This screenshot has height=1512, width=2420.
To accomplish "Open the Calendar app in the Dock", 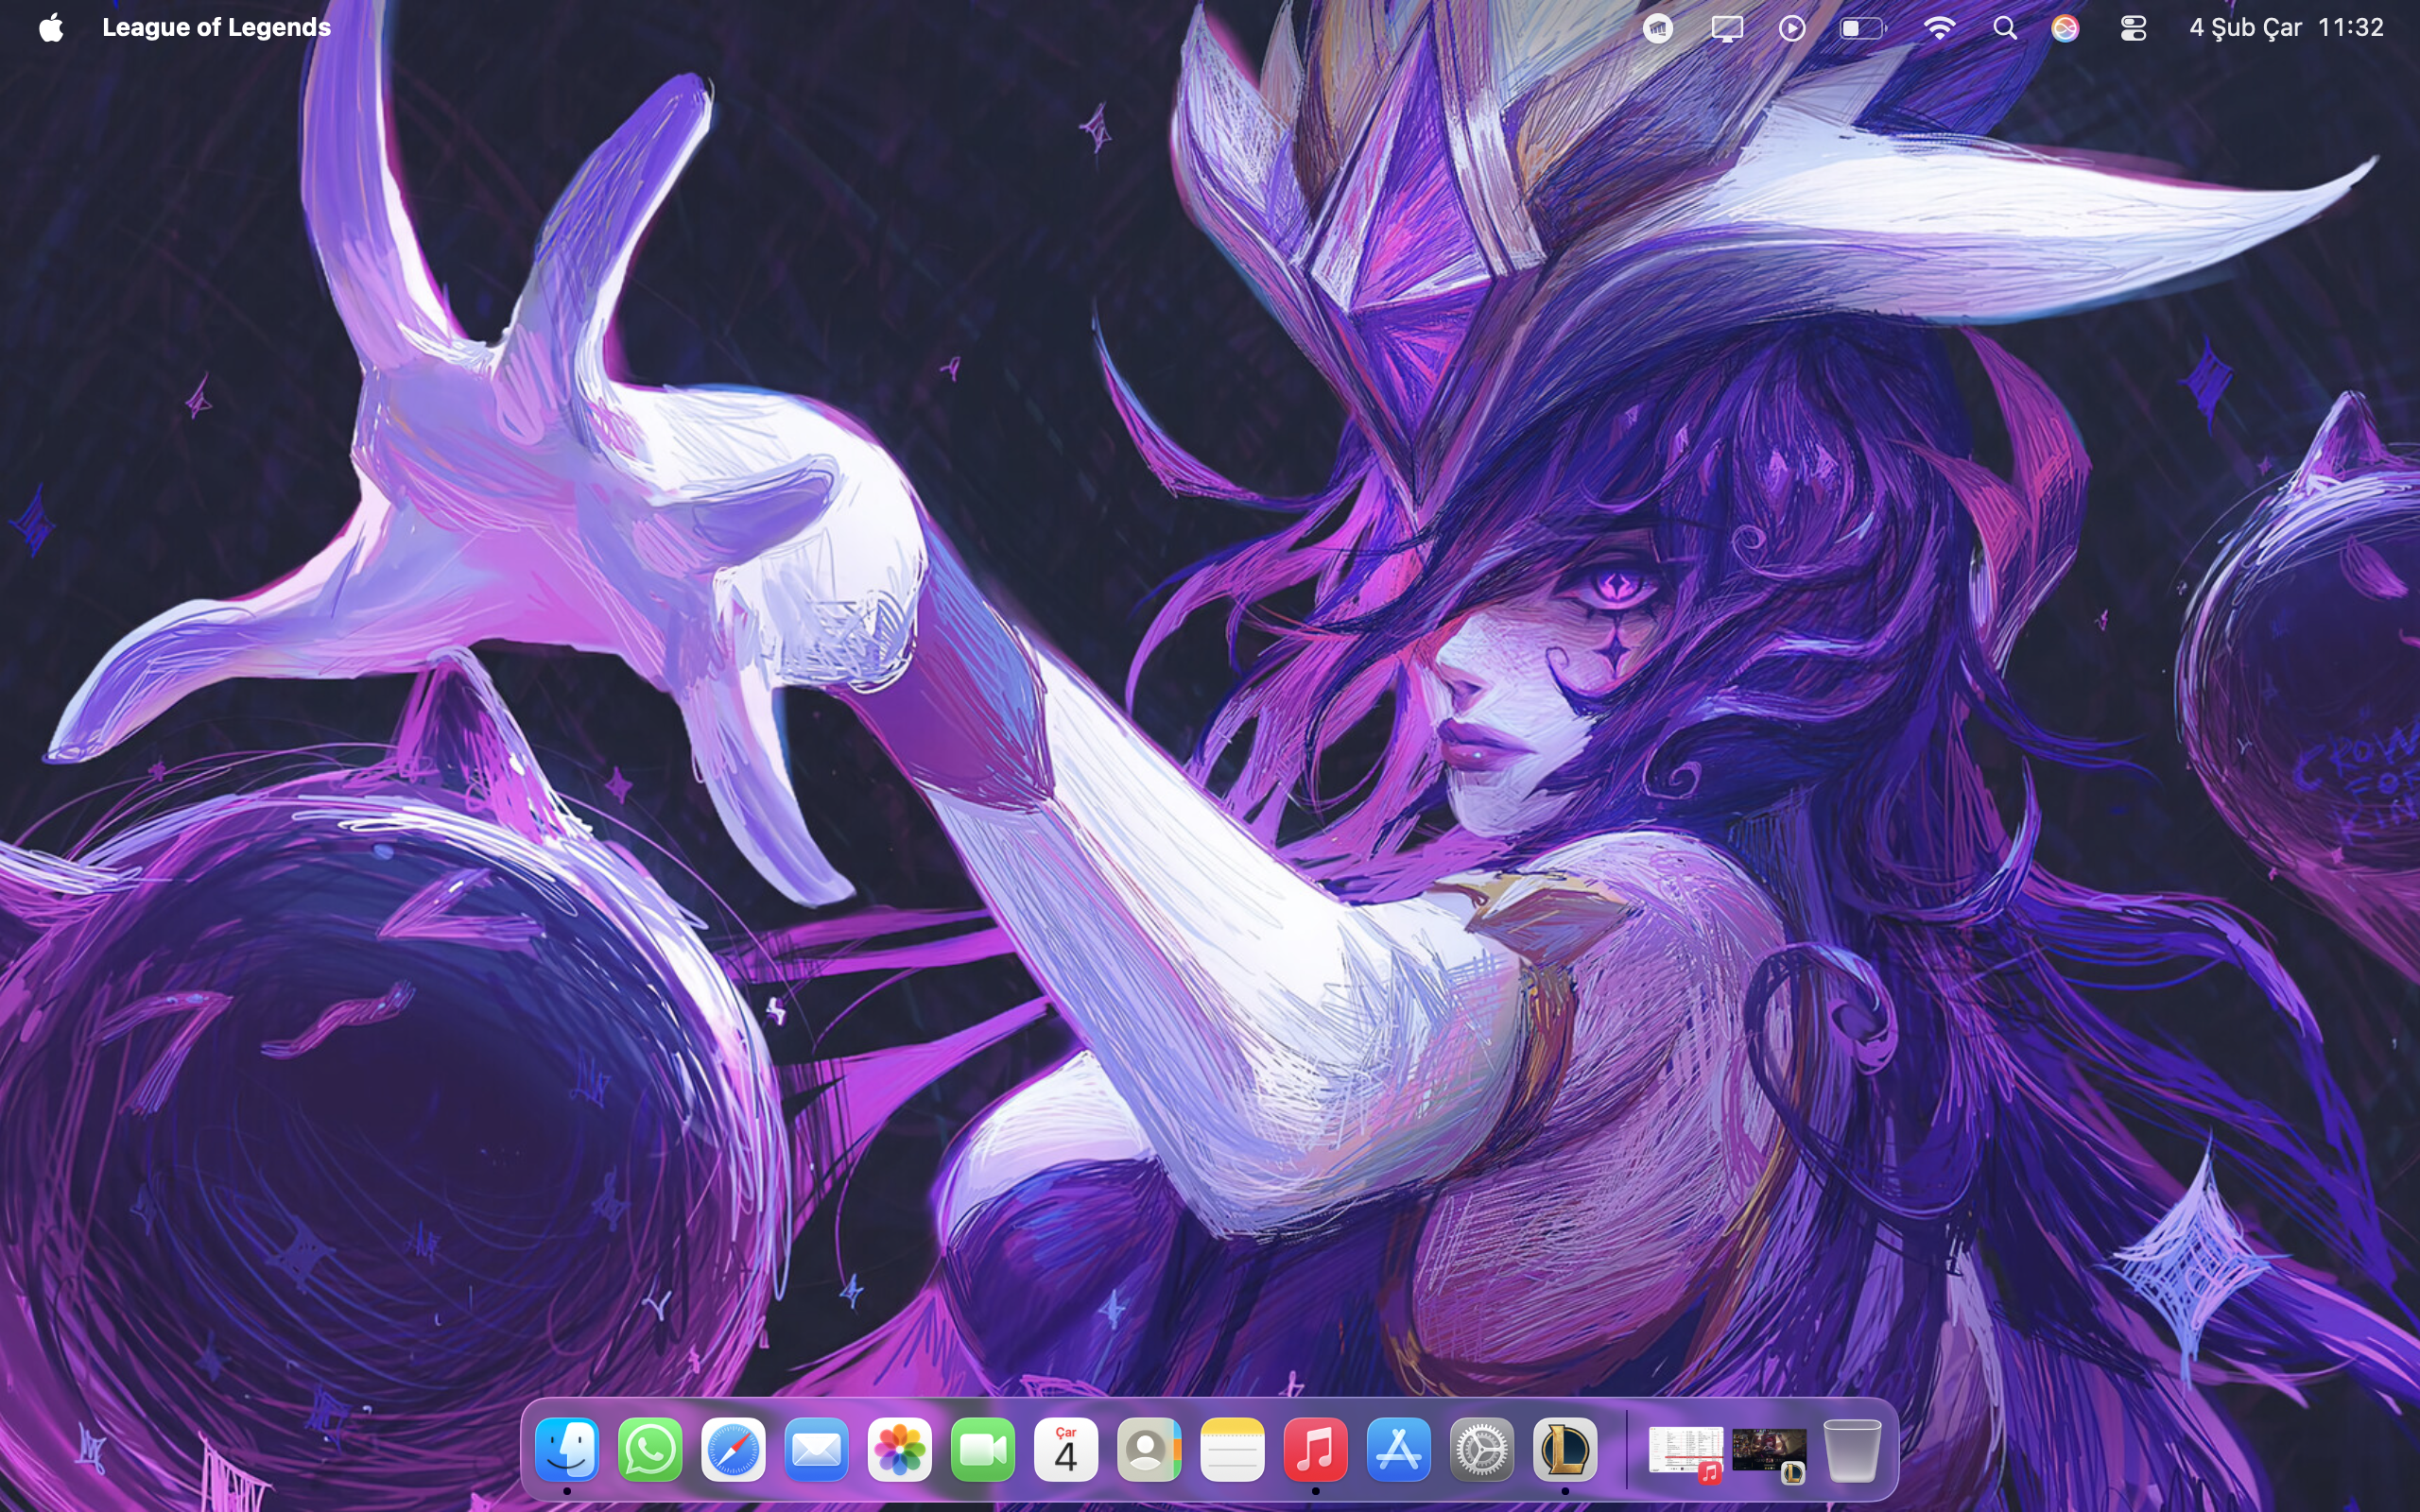I will (x=1066, y=1449).
